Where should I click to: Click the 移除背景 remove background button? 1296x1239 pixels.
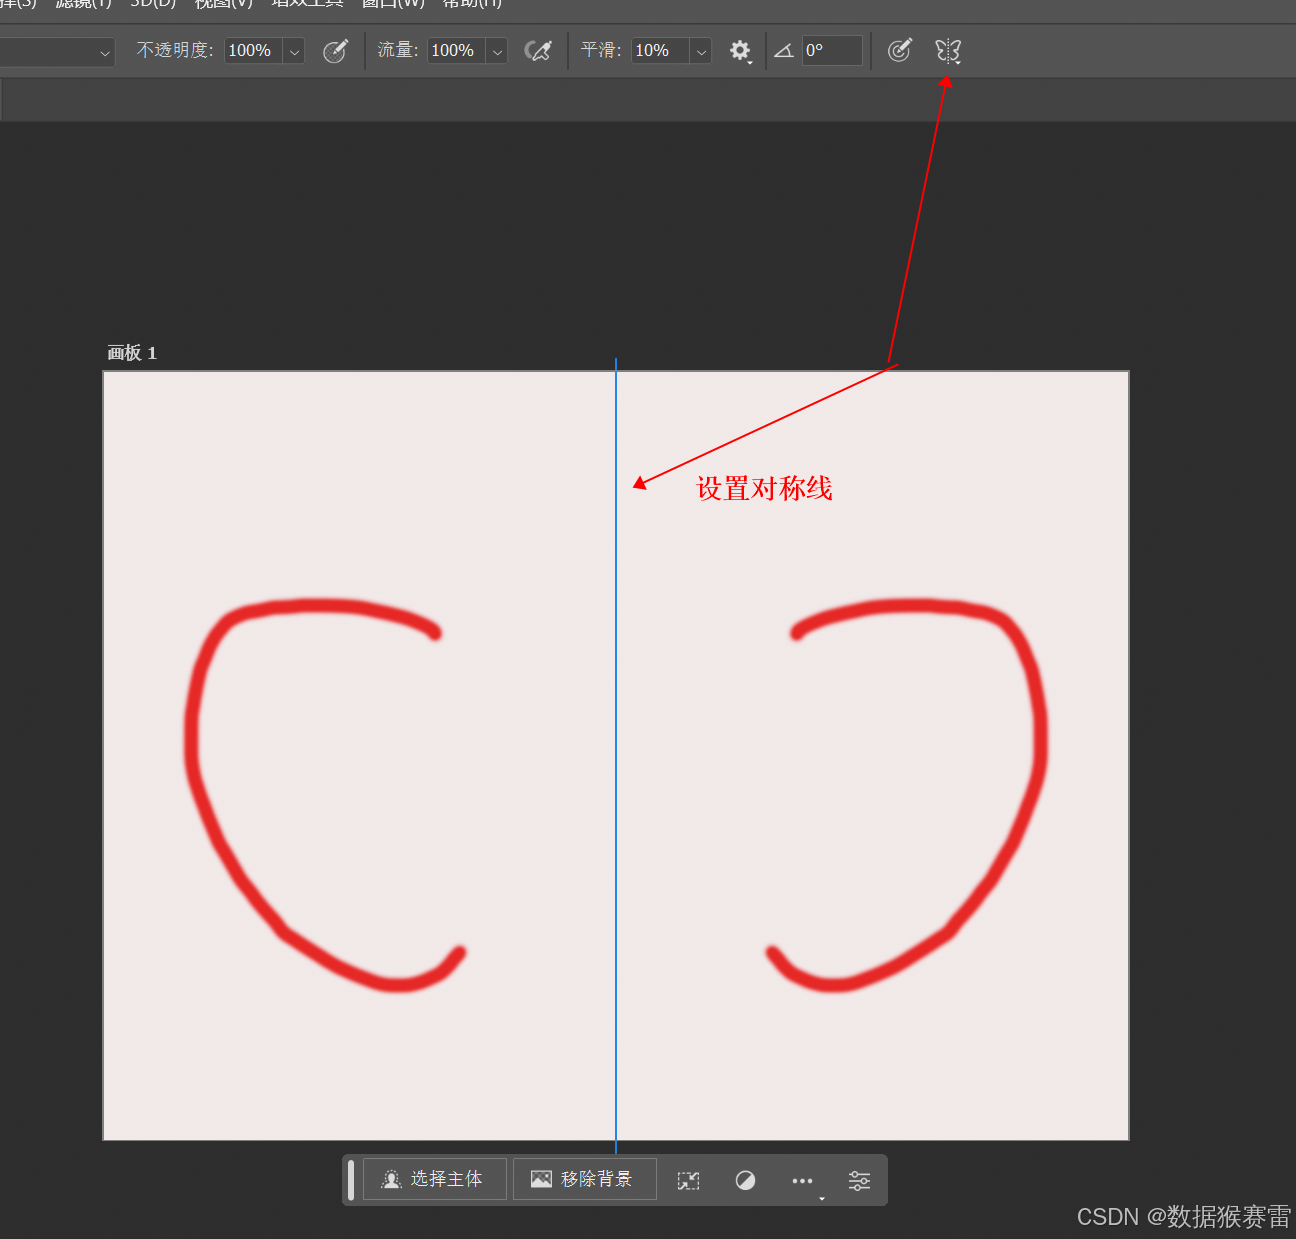point(585,1179)
